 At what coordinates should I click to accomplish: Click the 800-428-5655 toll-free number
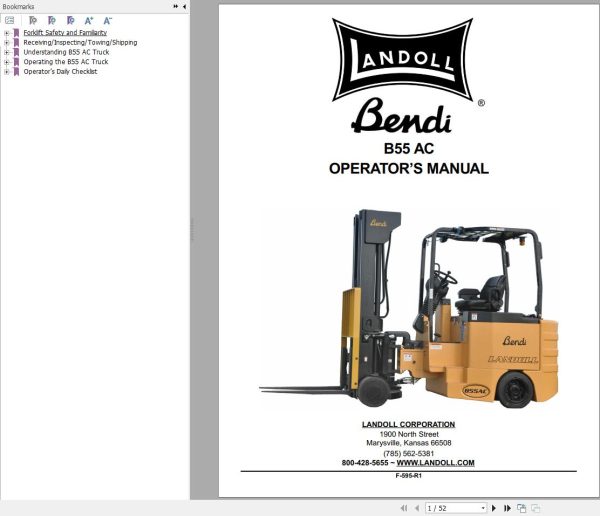tap(365, 462)
